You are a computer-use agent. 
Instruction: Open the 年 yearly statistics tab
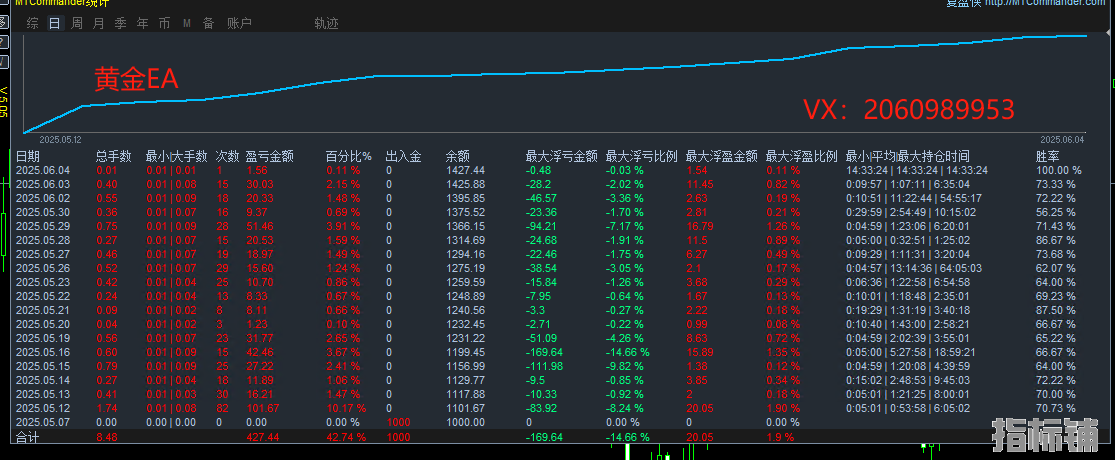click(x=142, y=23)
